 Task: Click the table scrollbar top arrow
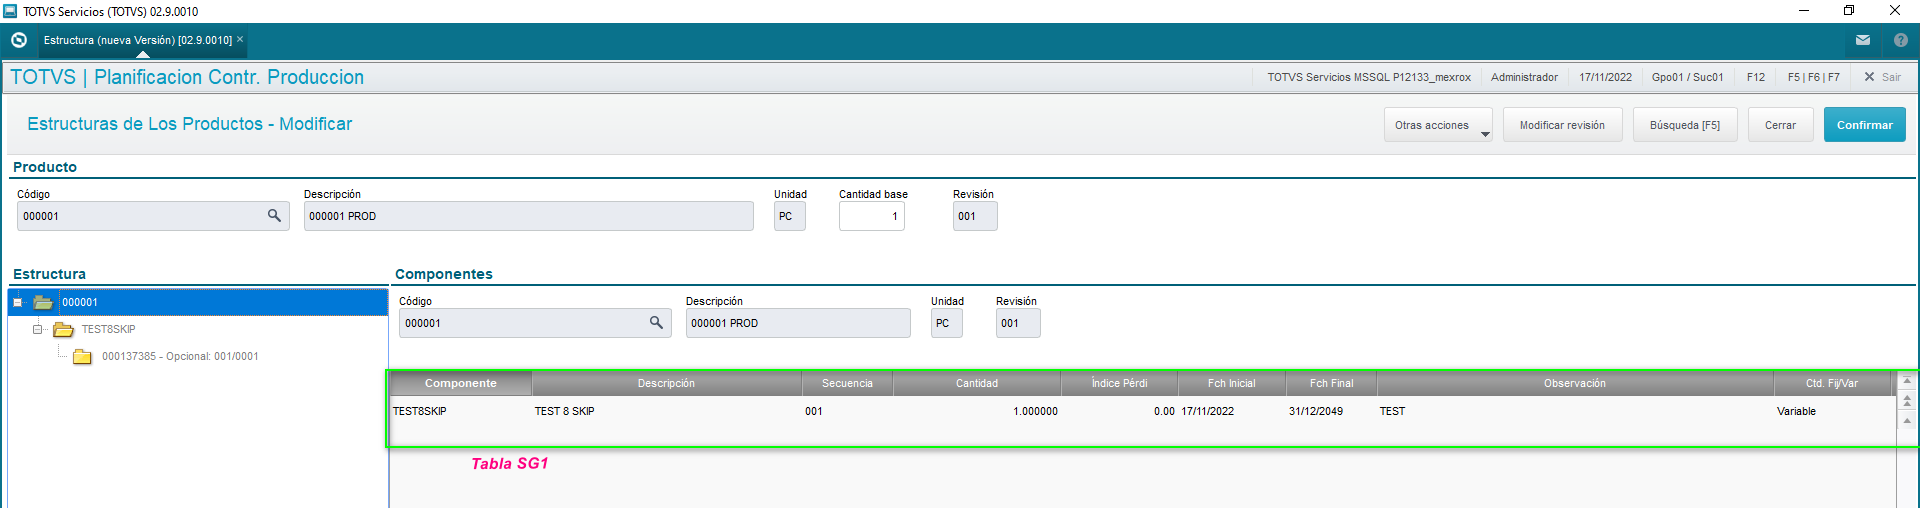point(1907,381)
